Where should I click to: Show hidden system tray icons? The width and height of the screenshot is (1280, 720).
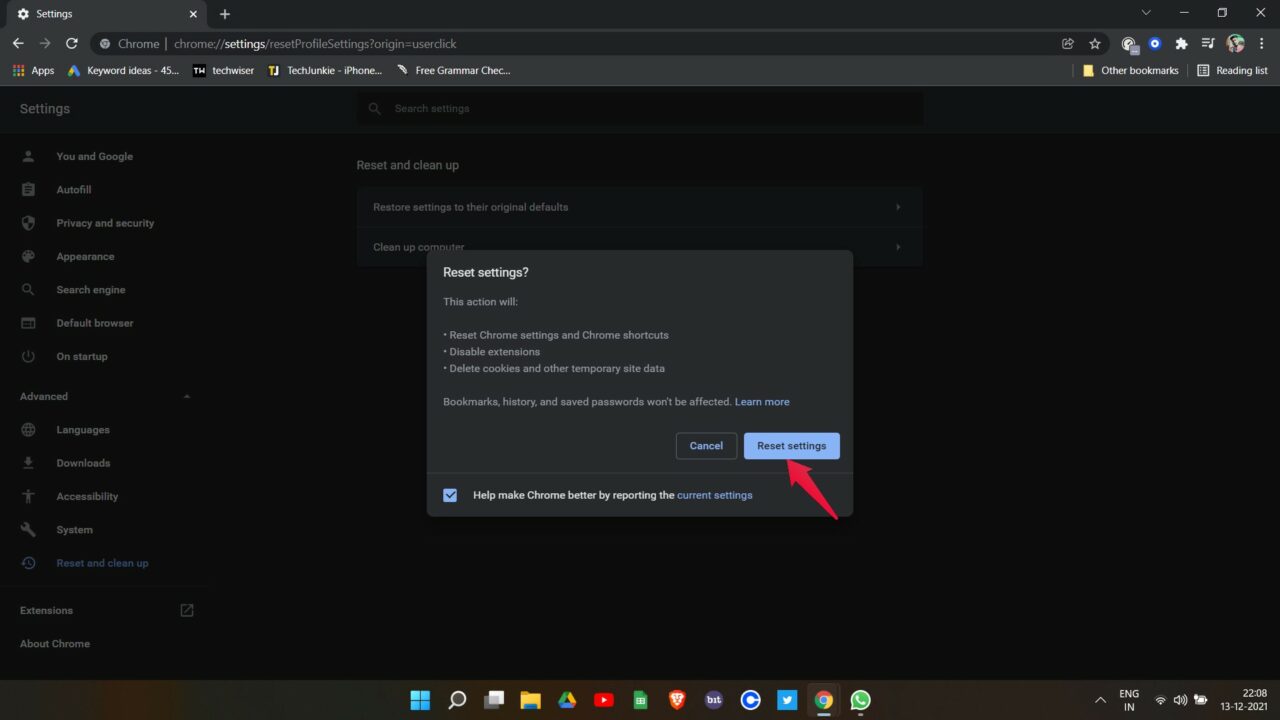pos(1100,700)
